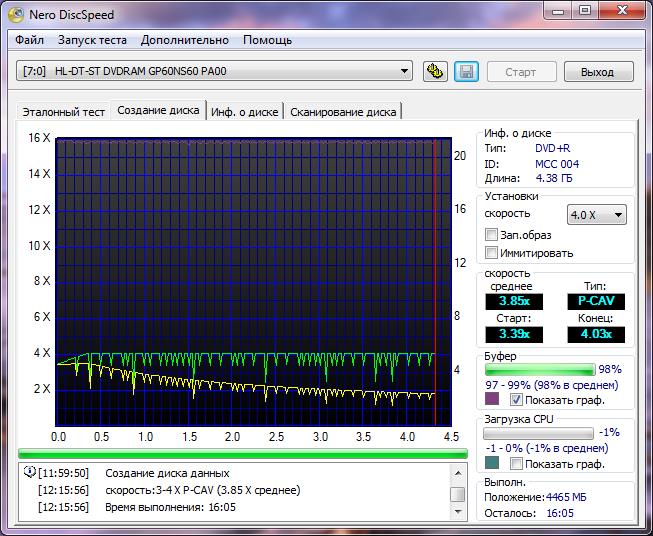
Task: Enable the Зап.образ checkbox
Action: [x=491, y=234]
